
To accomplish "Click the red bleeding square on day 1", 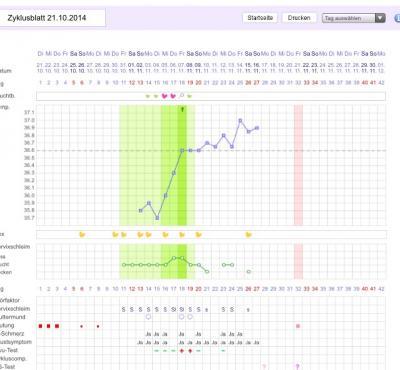I will click(41, 326).
